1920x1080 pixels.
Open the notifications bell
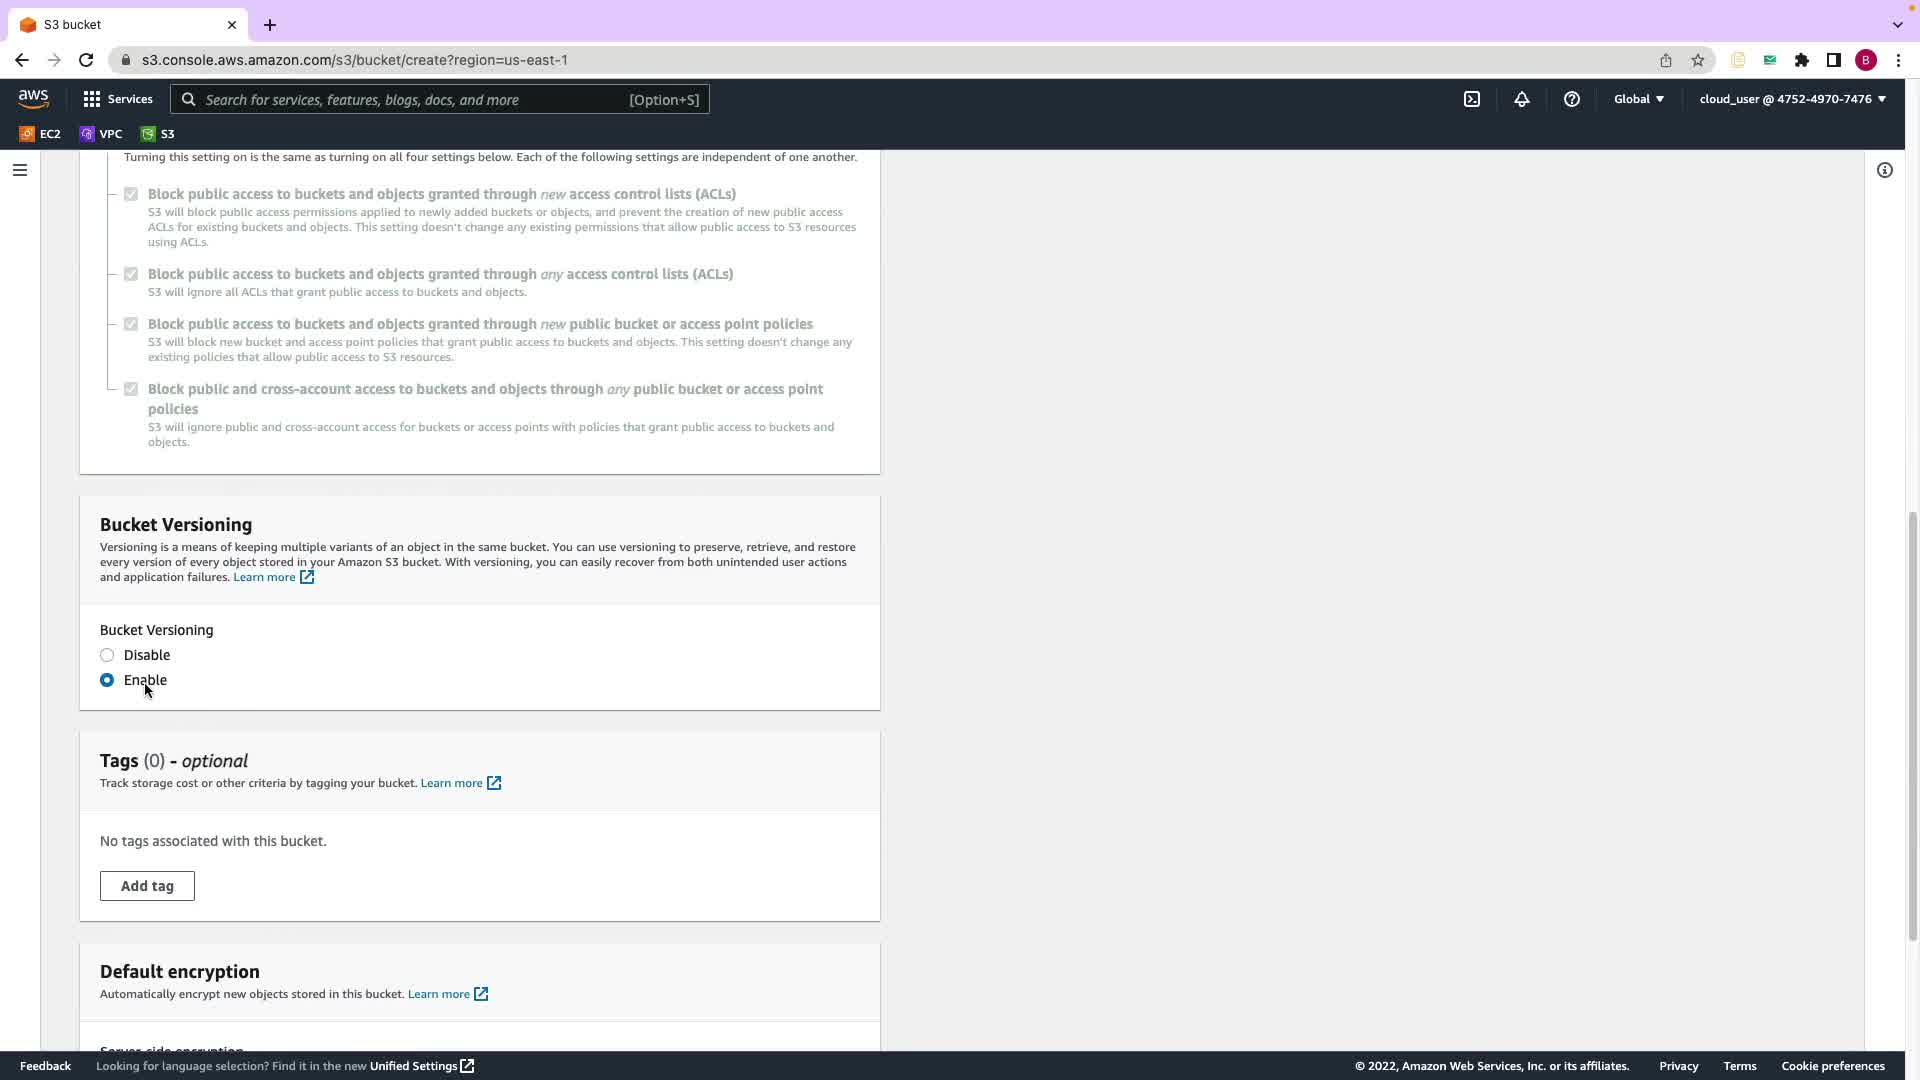(x=1521, y=99)
